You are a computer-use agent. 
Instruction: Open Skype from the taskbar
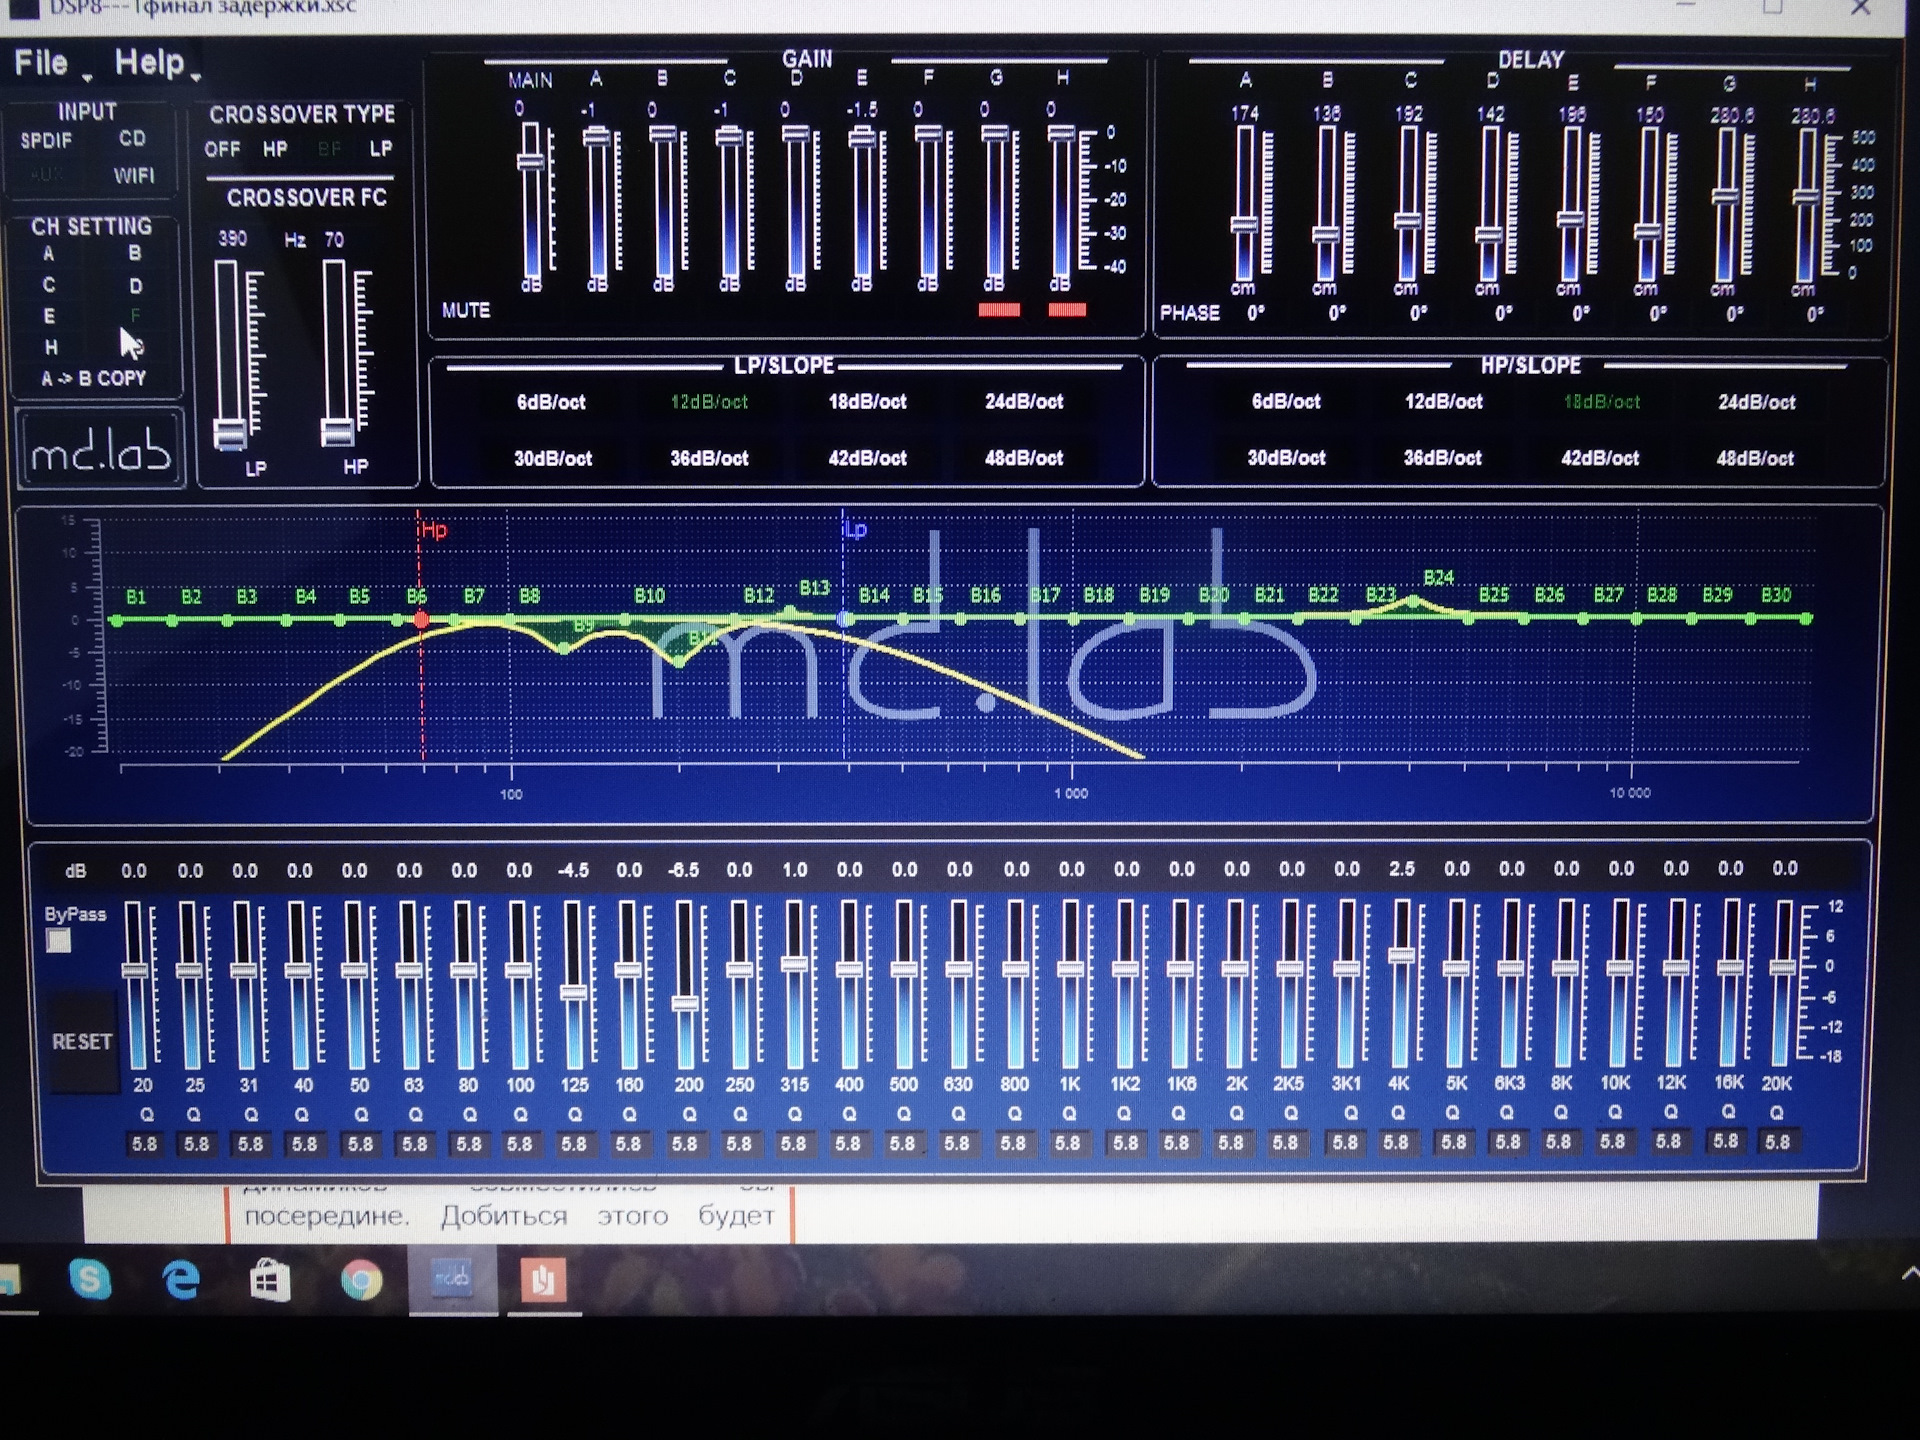point(89,1279)
